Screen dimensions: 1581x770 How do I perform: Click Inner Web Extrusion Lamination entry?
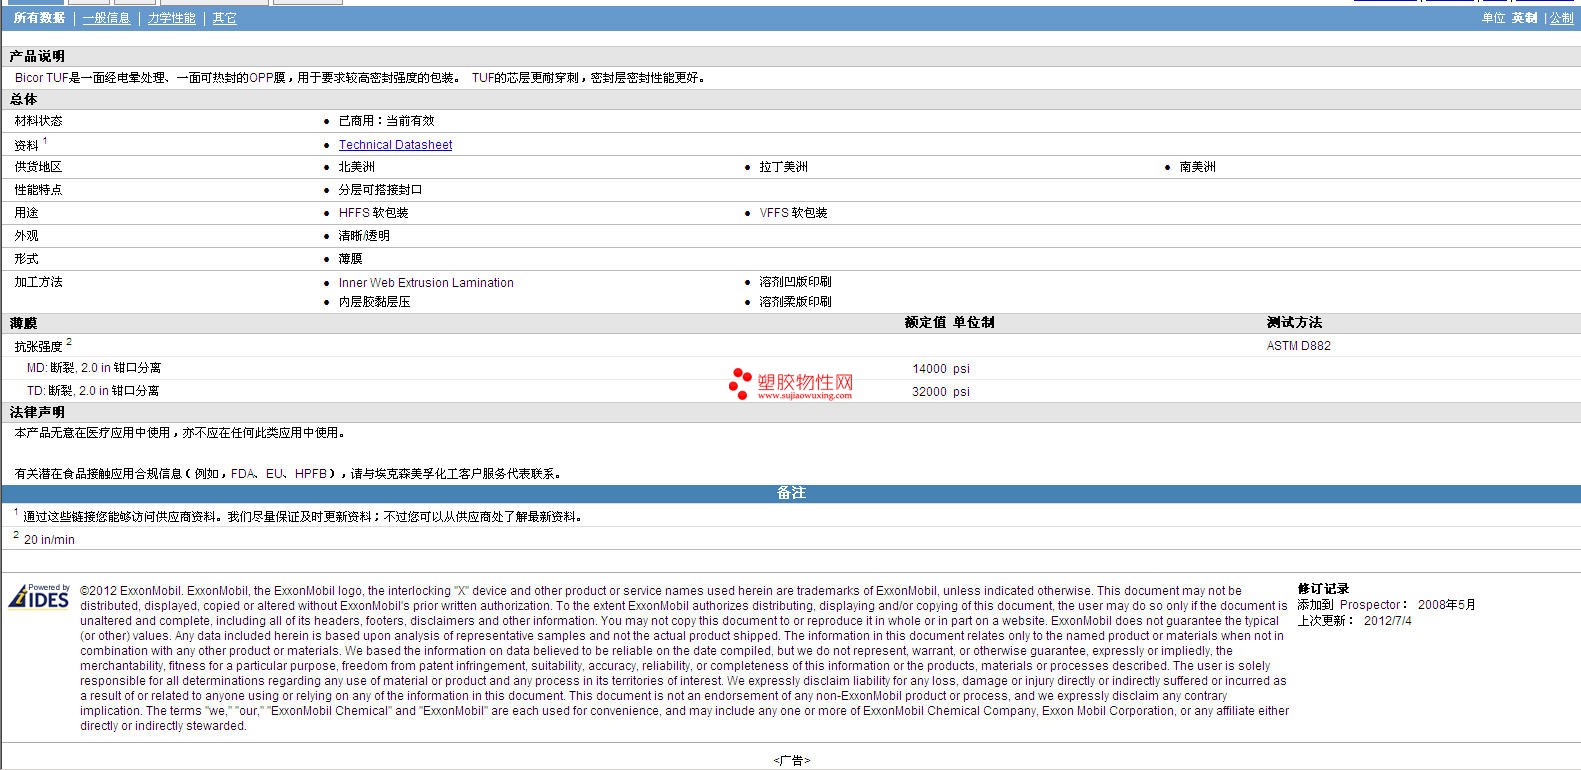tap(426, 283)
